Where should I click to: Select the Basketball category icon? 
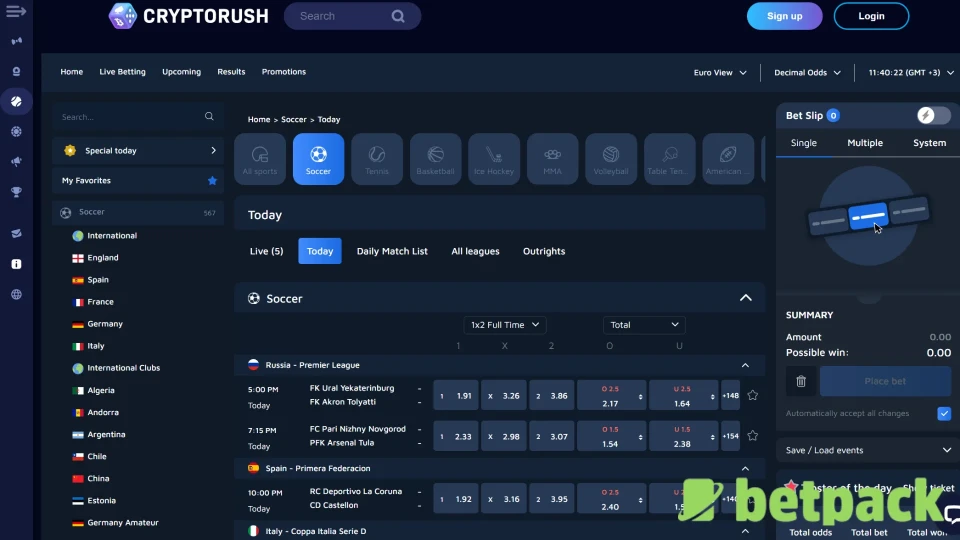[x=435, y=159]
